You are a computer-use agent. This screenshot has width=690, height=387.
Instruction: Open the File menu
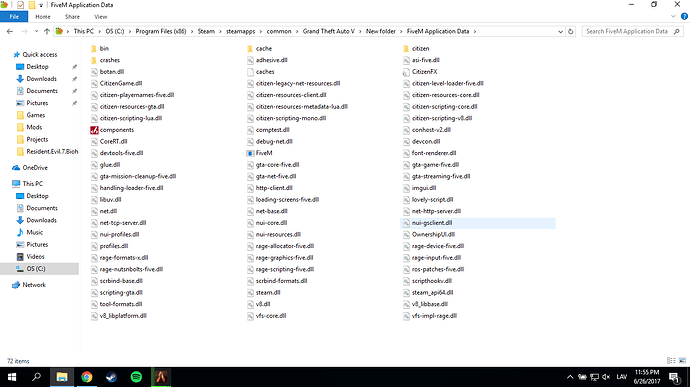(x=14, y=17)
